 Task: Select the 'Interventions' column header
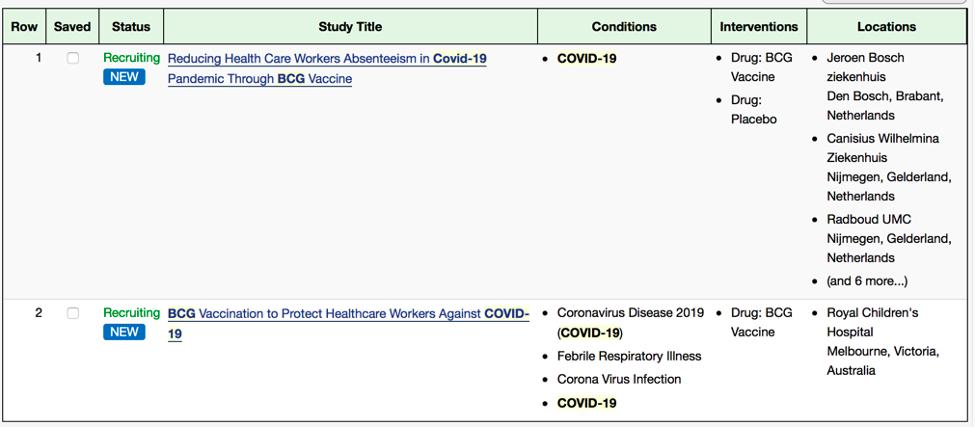[x=759, y=27]
